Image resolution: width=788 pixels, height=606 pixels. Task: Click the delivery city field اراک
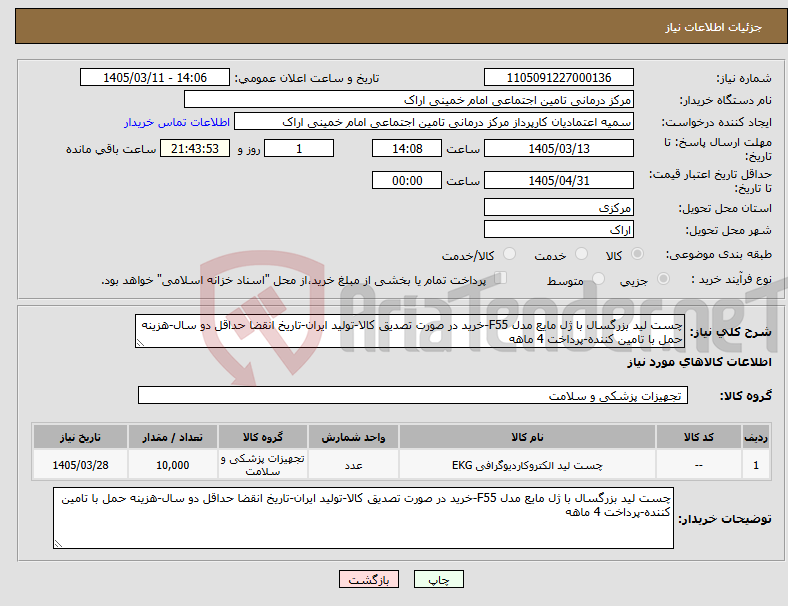558,229
